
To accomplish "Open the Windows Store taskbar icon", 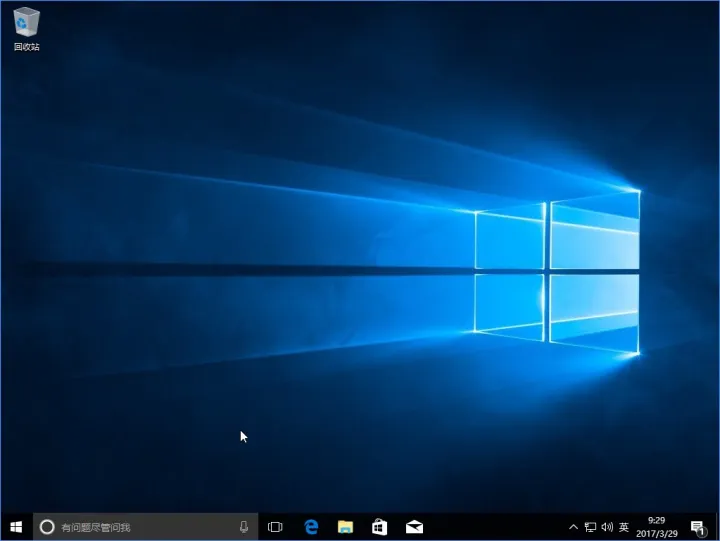I will (x=379, y=527).
